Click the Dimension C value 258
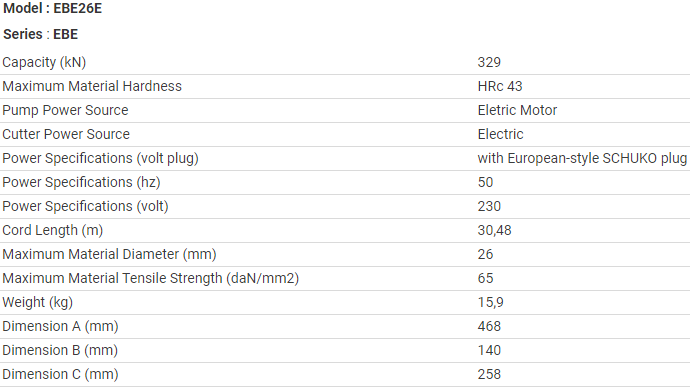The width and height of the screenshot is (690, 388). pos(489,374)
